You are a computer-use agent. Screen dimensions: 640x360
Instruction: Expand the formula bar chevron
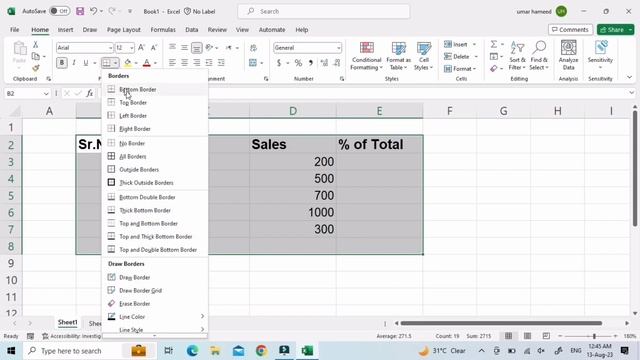click(631, 93)
